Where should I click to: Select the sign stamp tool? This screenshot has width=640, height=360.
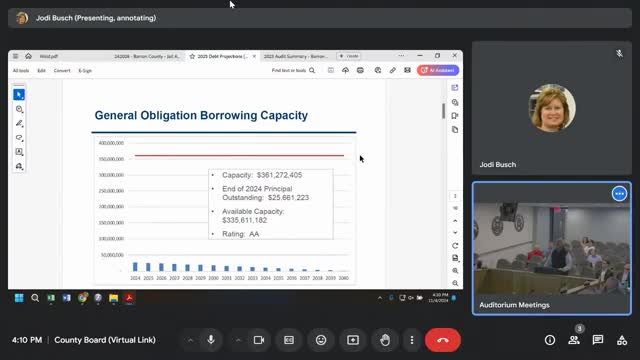[19, 166]
